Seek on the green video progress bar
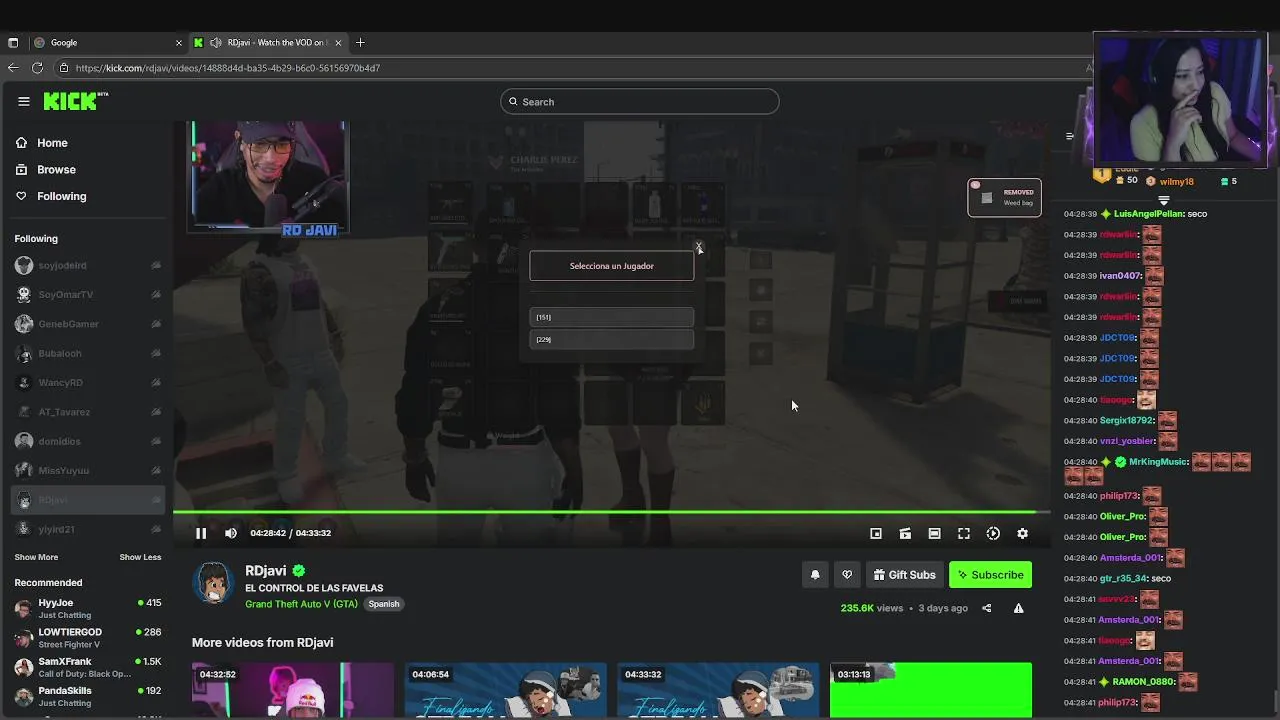This screenshot has width=1280, height=720. pyautogui.click(x=611, y=512)
